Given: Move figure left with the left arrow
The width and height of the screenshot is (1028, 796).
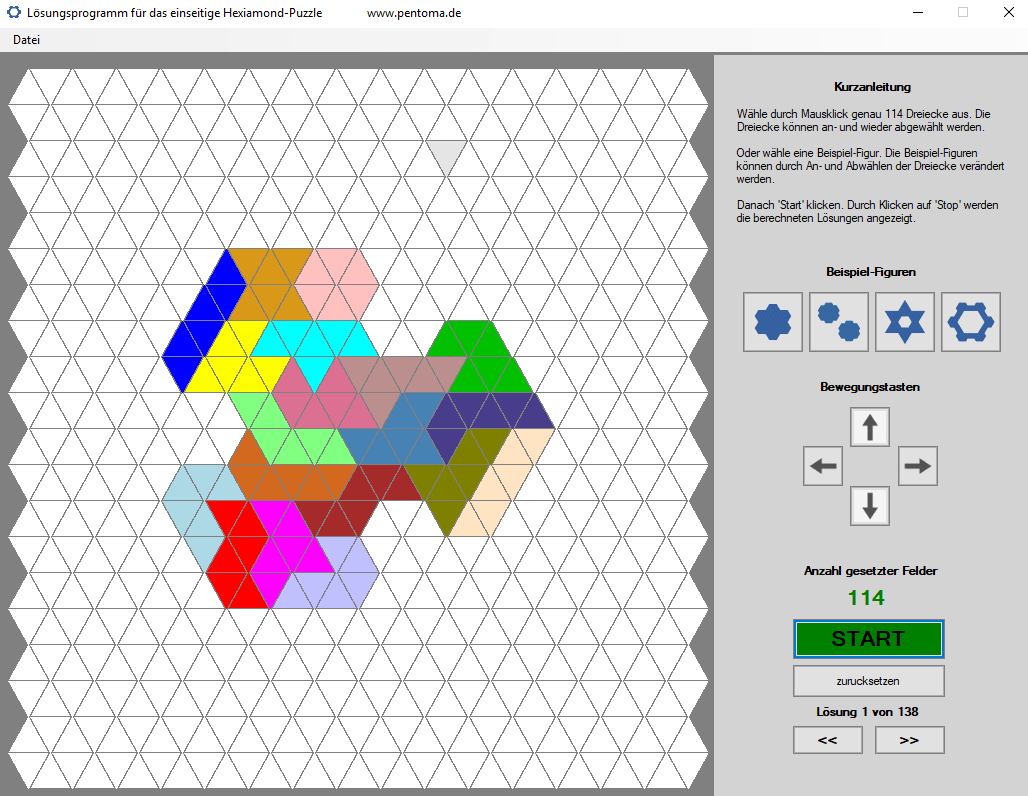Looking at the screenshot, I should coord(823,466).
